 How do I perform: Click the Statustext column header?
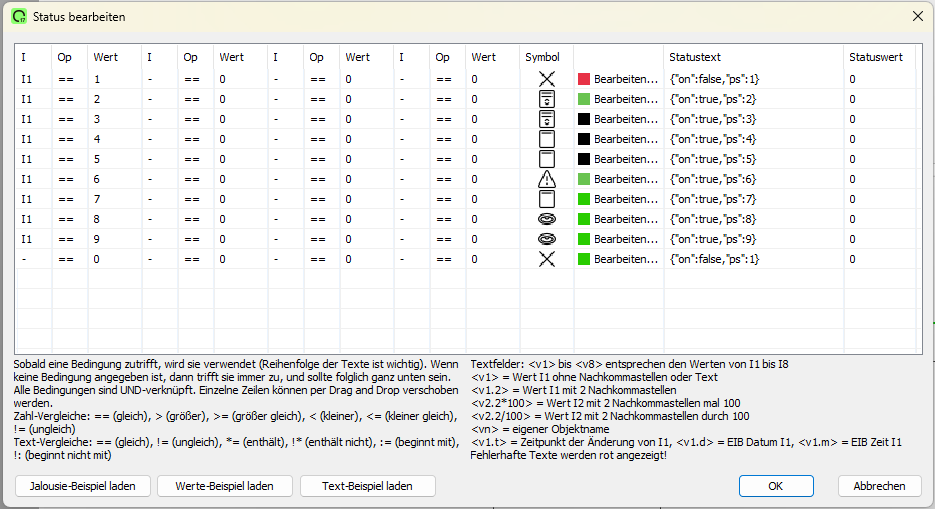(695, 57)
